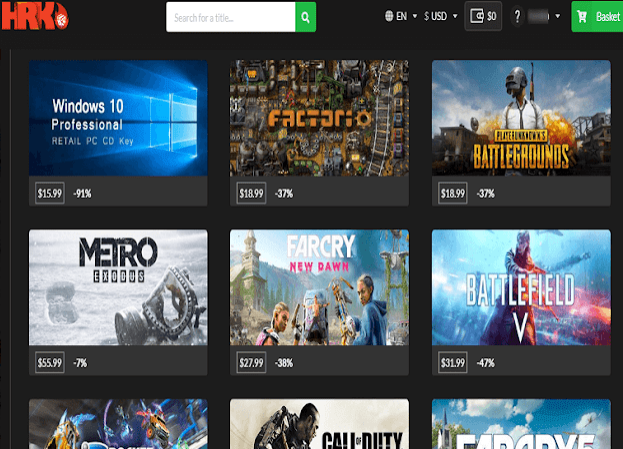Click the $55.99 price on Metro Exodus
This screenshot has height=449, width=623.
(49, 362)
